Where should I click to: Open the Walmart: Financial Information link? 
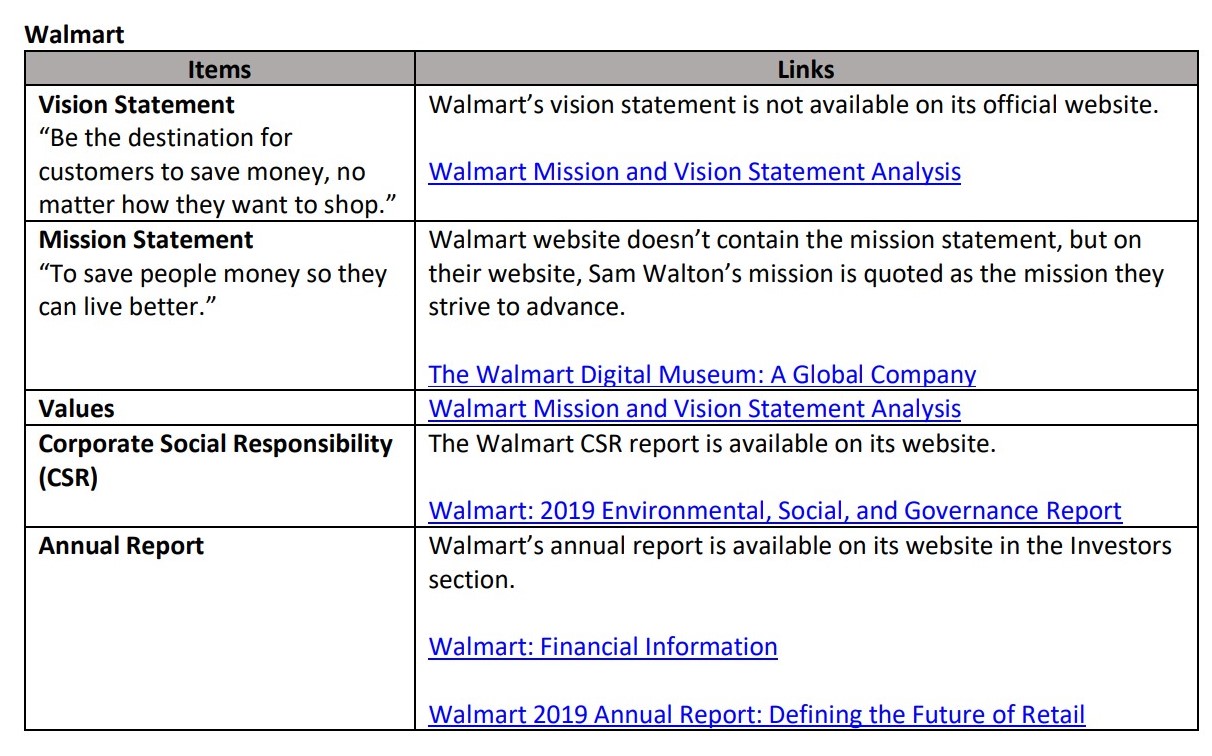[x=603, y=647]
